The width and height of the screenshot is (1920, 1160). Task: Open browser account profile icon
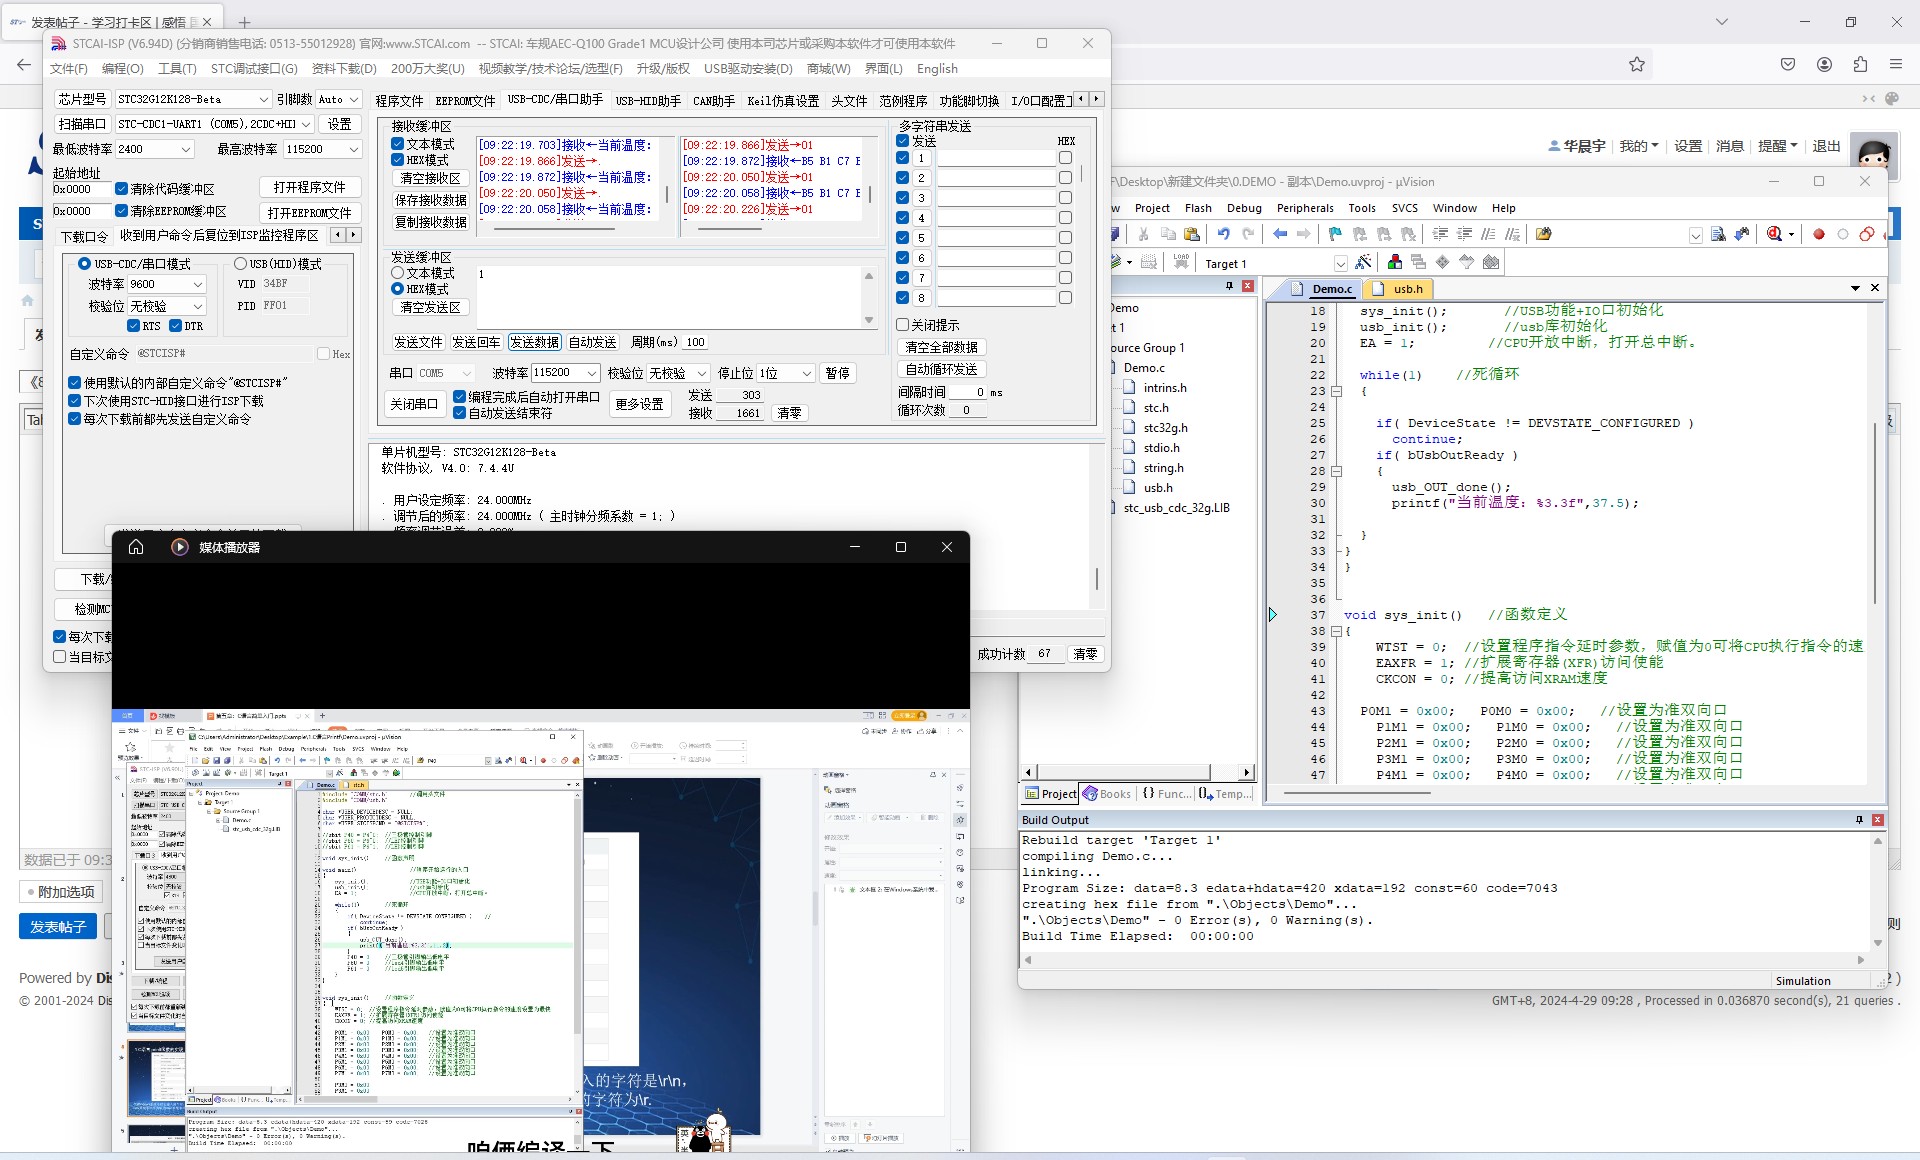pos(1824,64)
